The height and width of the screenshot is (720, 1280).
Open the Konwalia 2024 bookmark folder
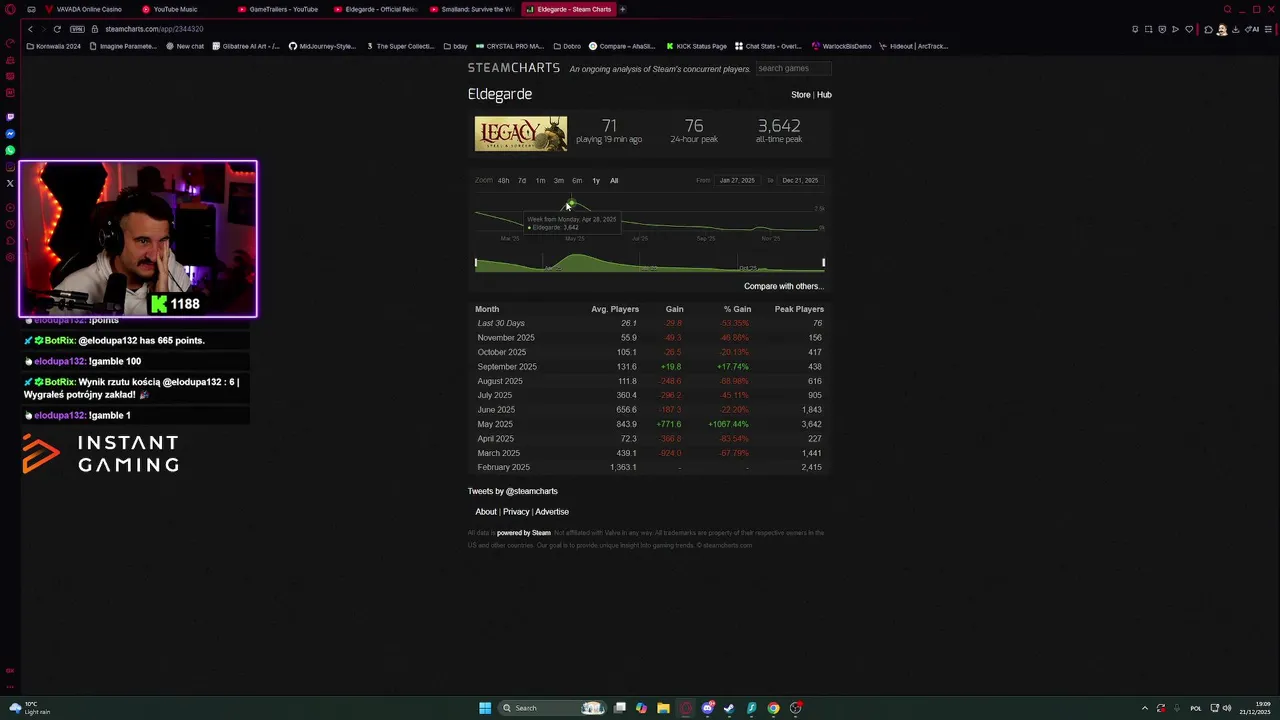(54, 46)
